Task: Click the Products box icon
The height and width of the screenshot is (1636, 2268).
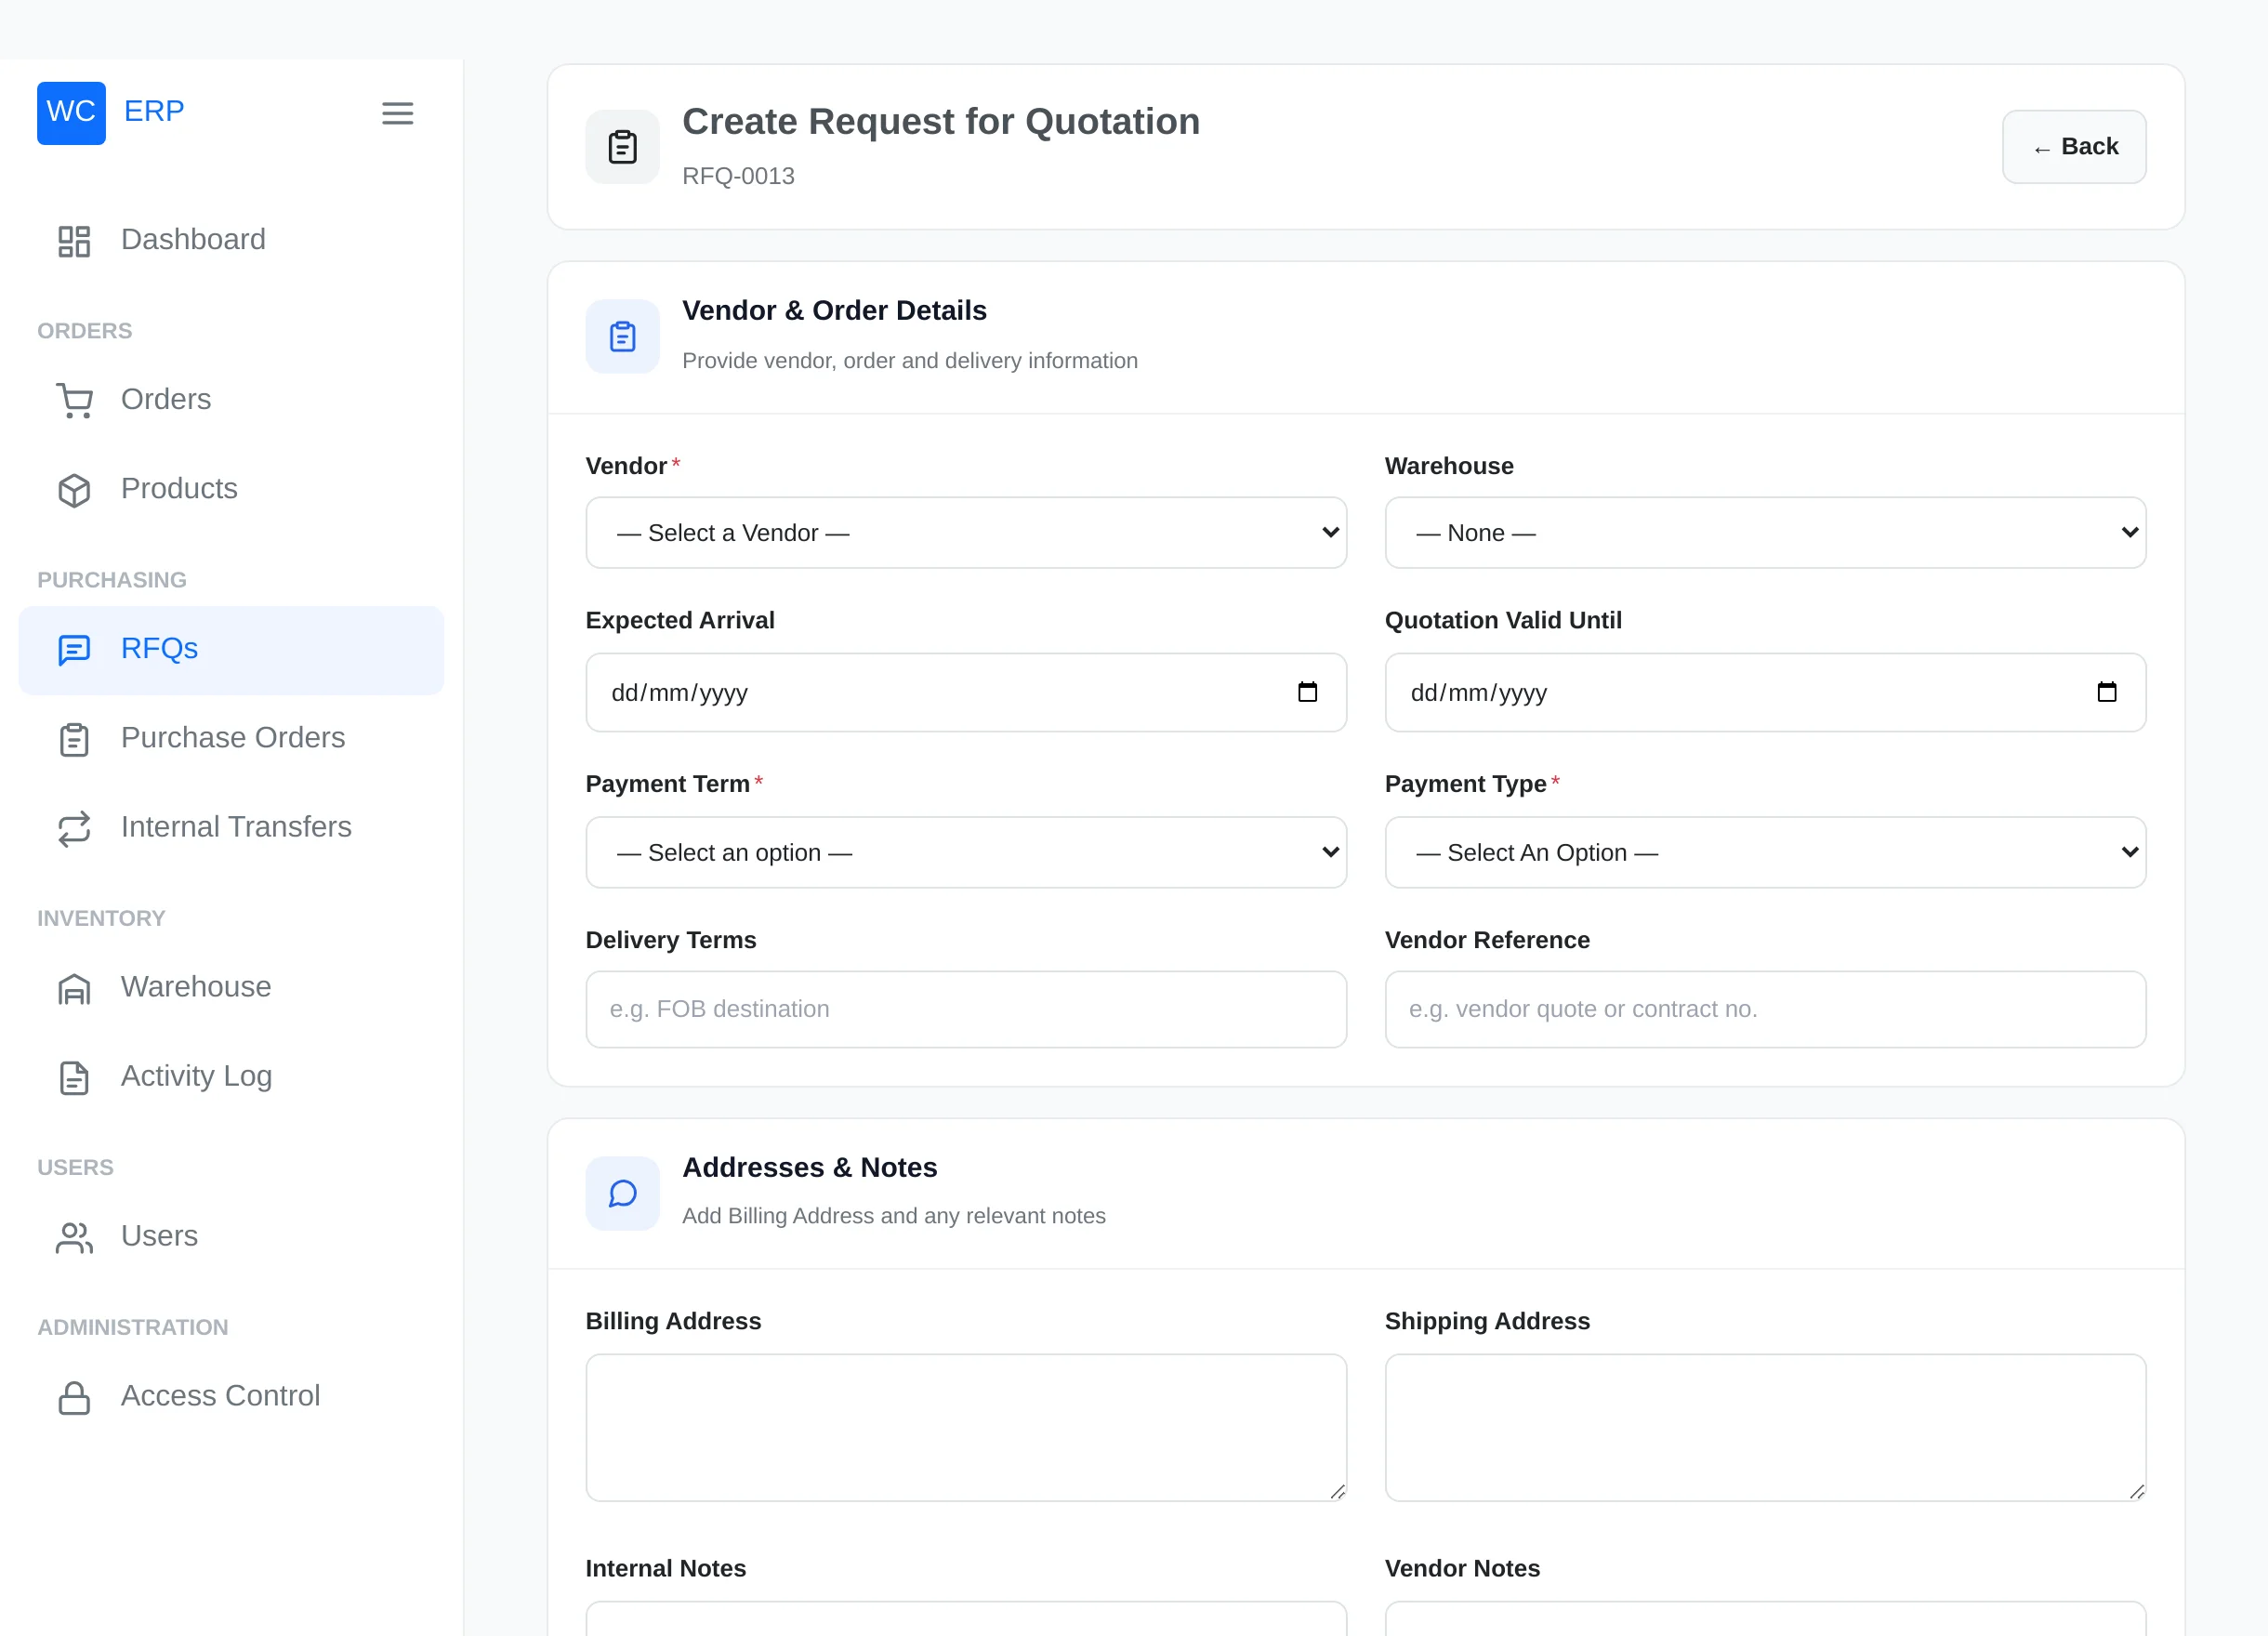Action: point(74,490)
